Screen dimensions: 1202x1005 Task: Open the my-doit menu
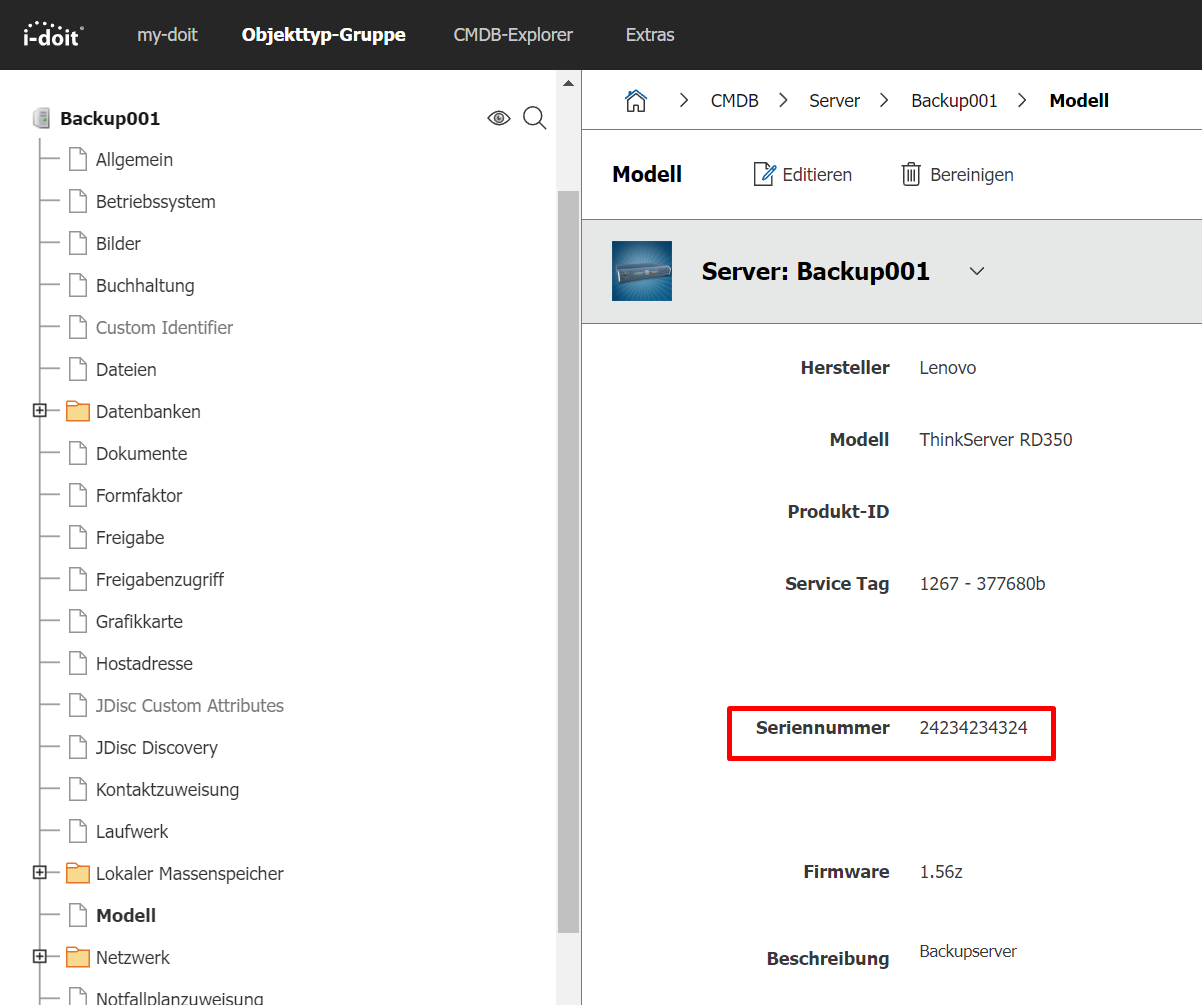tap(167, 35)
